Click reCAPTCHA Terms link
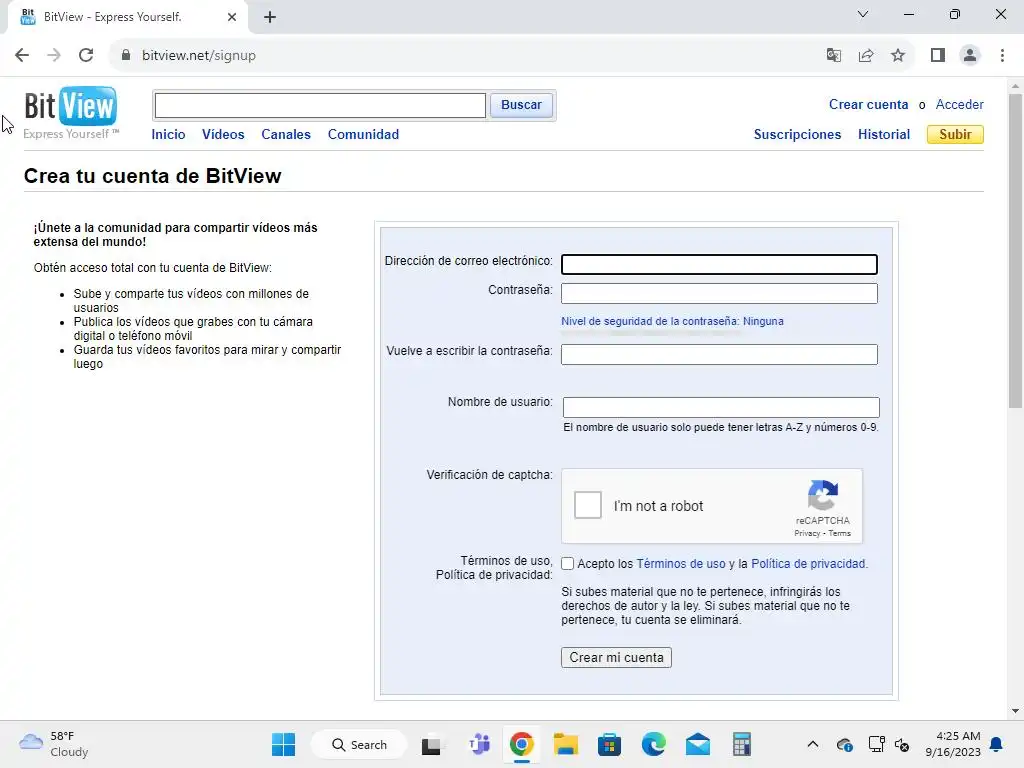 click(x=840, y=533)
